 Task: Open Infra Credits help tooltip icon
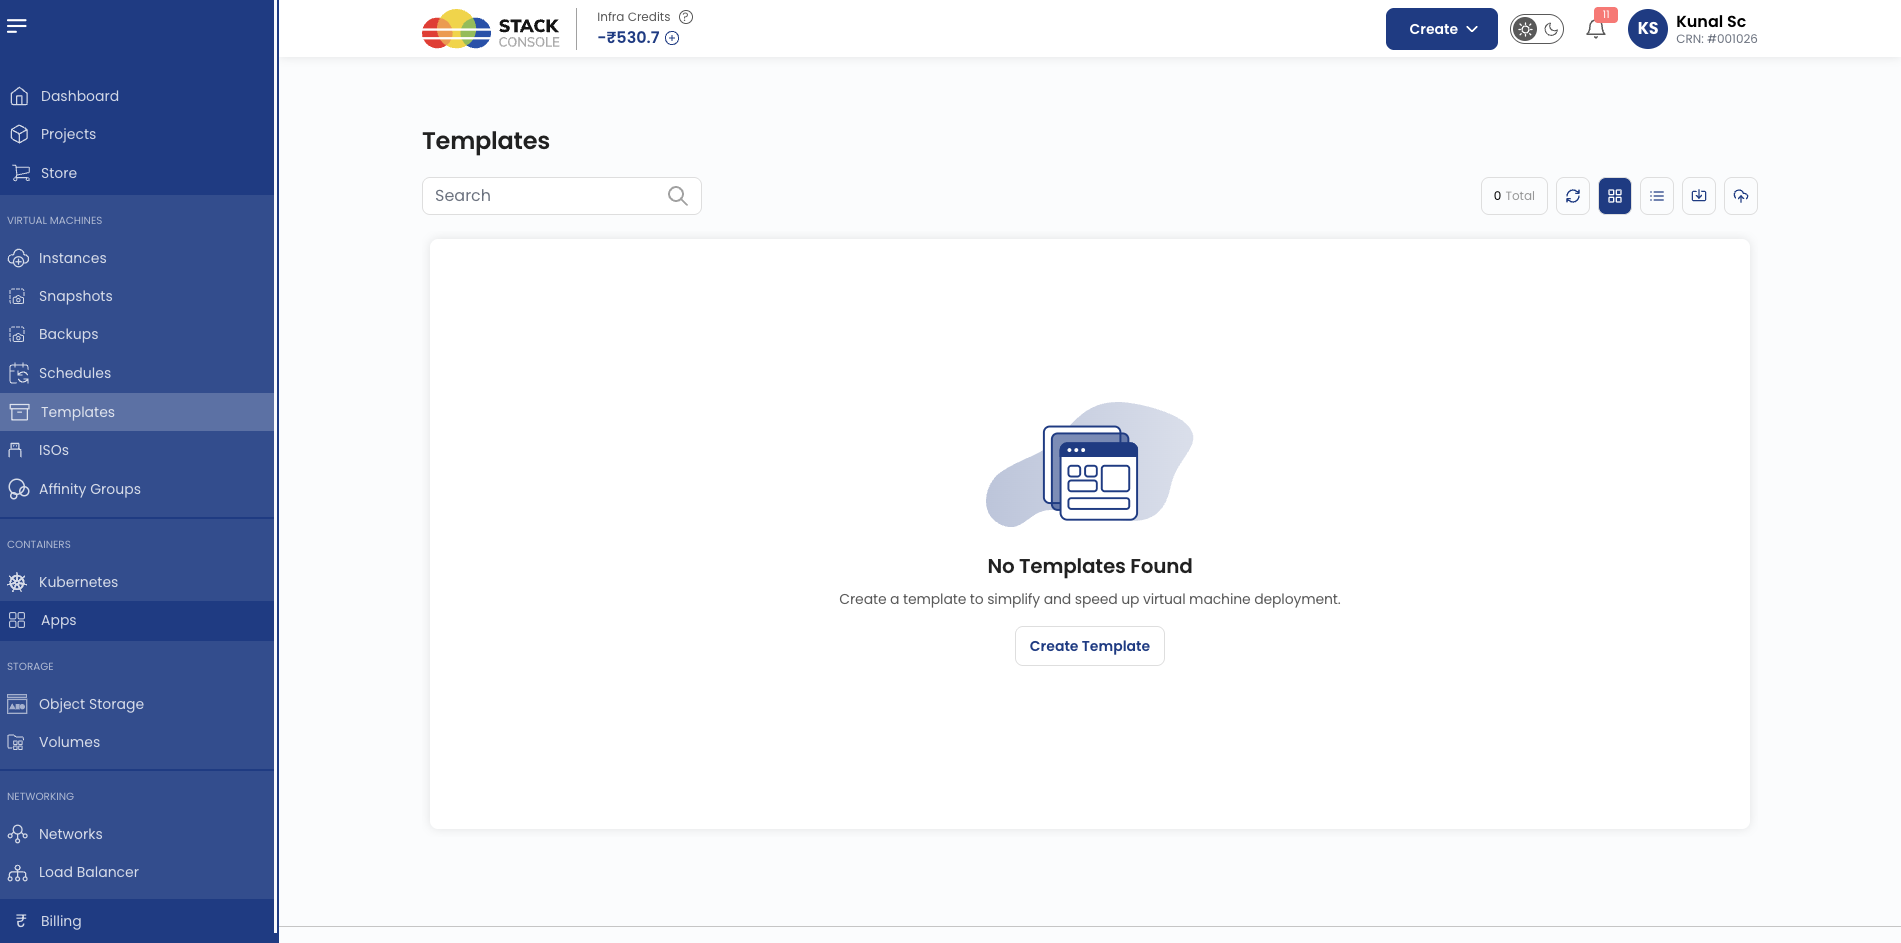686,17
